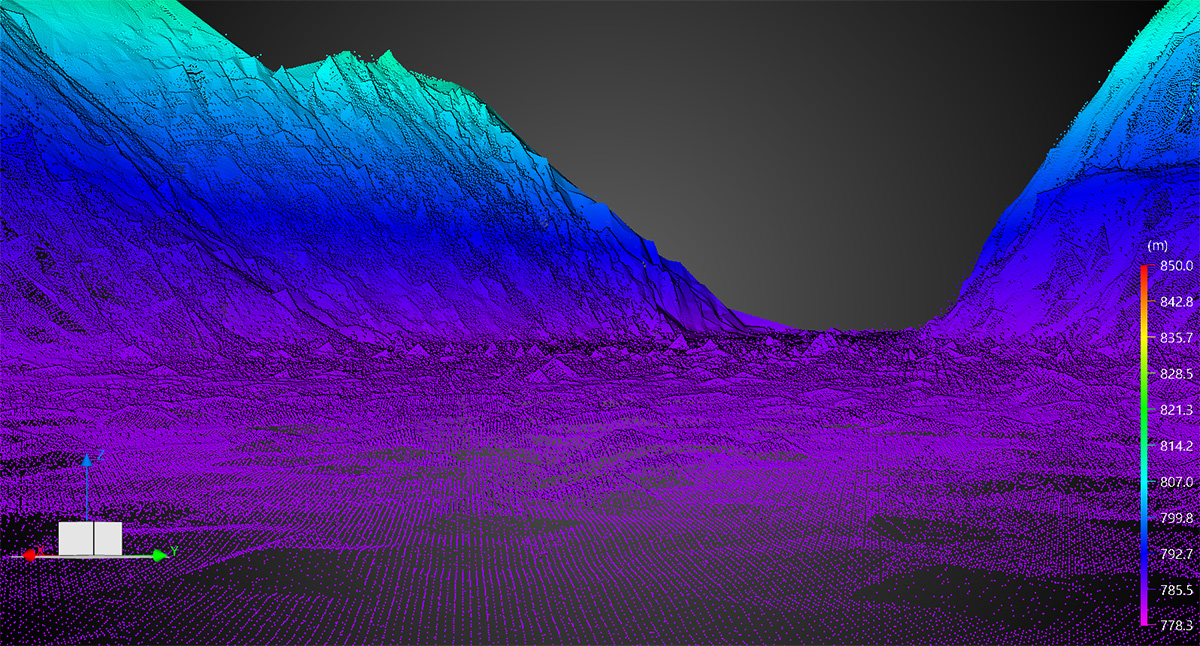
Task: Click the red X axis arrowhead
Action: [30, 555]
